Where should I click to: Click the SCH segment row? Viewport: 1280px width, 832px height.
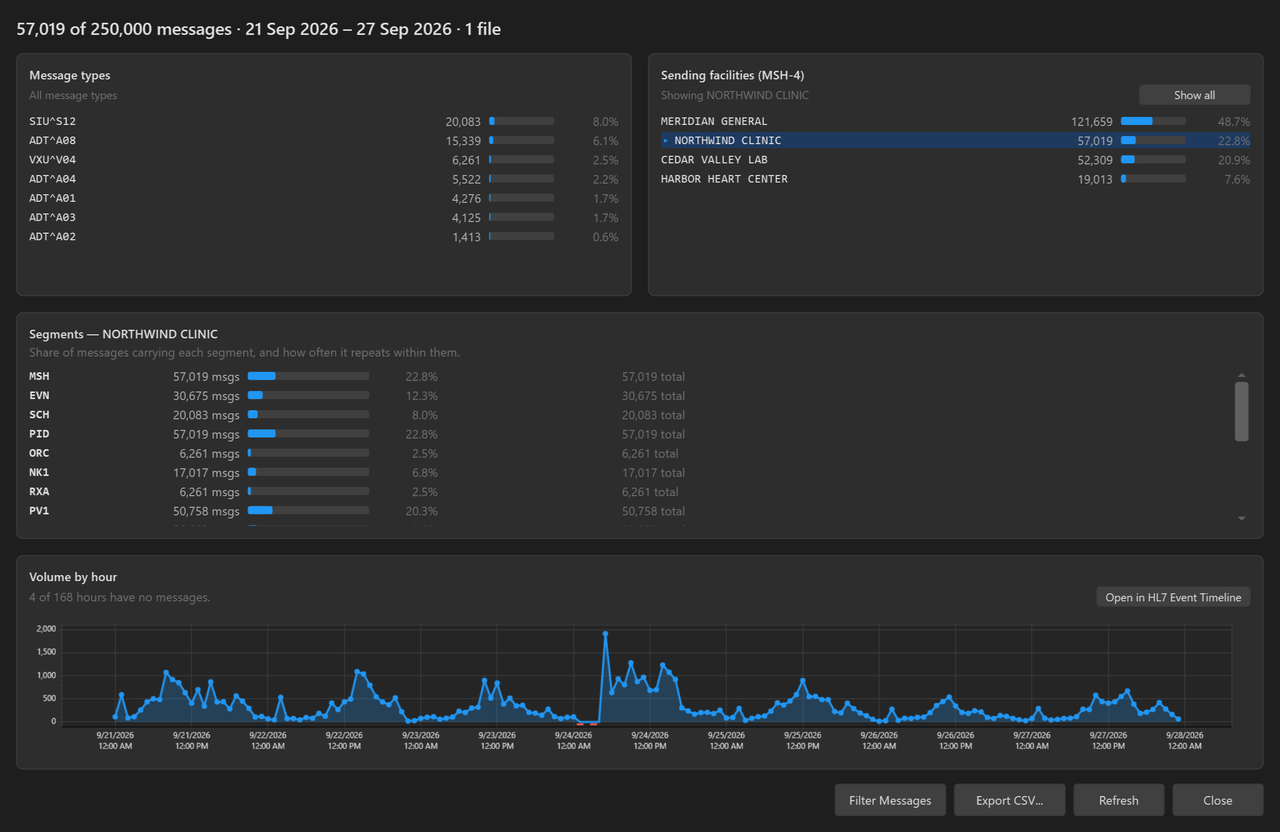tap(630, 415)
